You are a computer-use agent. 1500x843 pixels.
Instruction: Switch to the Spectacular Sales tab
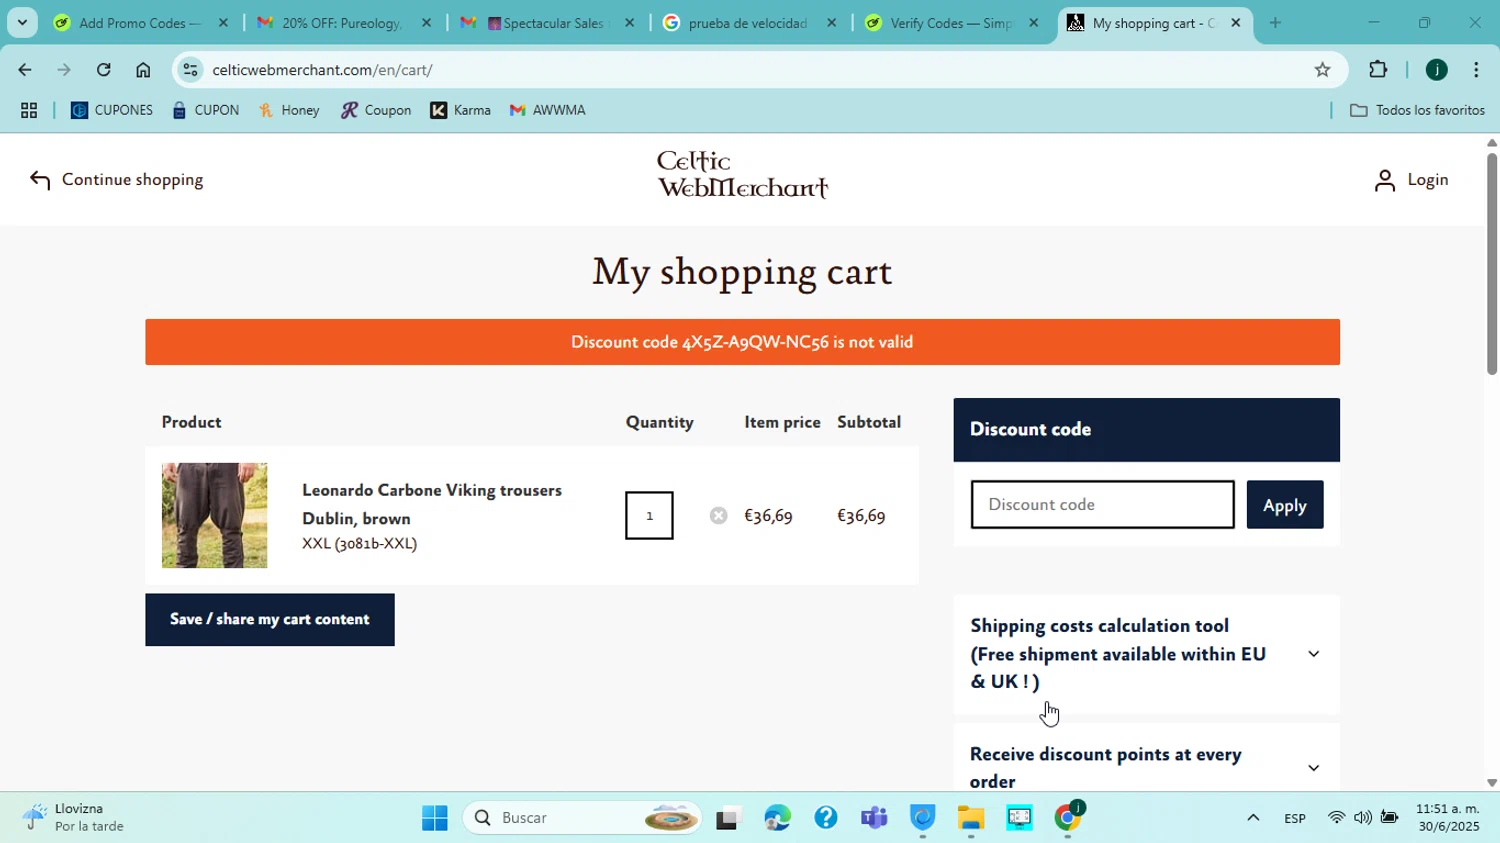point(548,23)
